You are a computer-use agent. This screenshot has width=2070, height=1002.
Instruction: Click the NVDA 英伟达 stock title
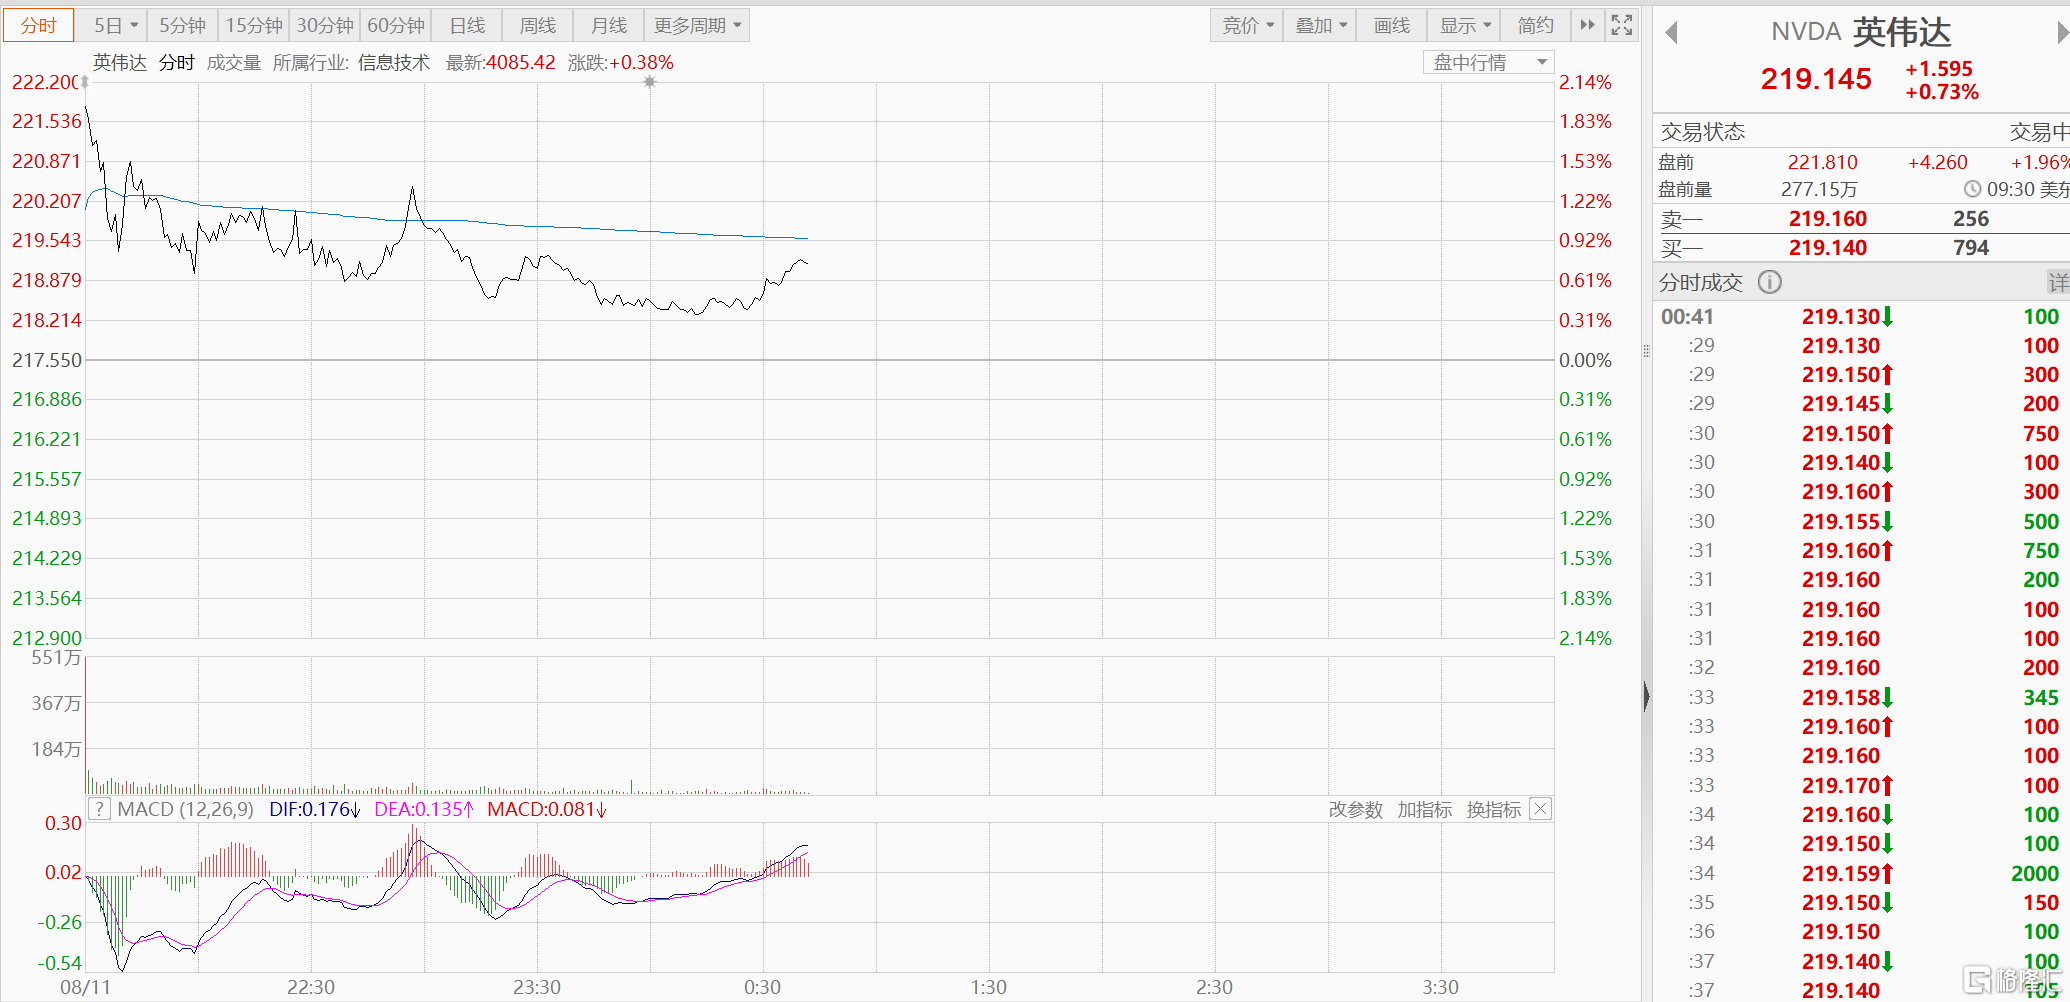1861,32
